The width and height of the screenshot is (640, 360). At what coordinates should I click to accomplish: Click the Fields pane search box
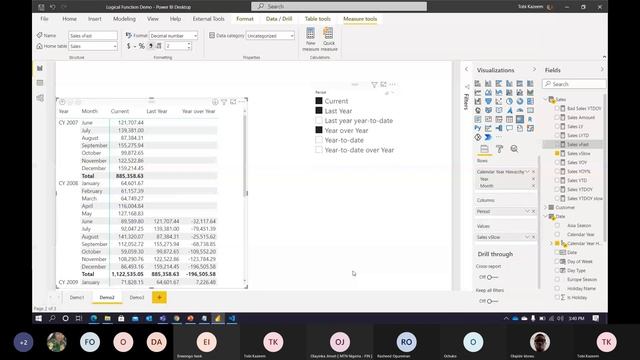click(x=574, y=84)
